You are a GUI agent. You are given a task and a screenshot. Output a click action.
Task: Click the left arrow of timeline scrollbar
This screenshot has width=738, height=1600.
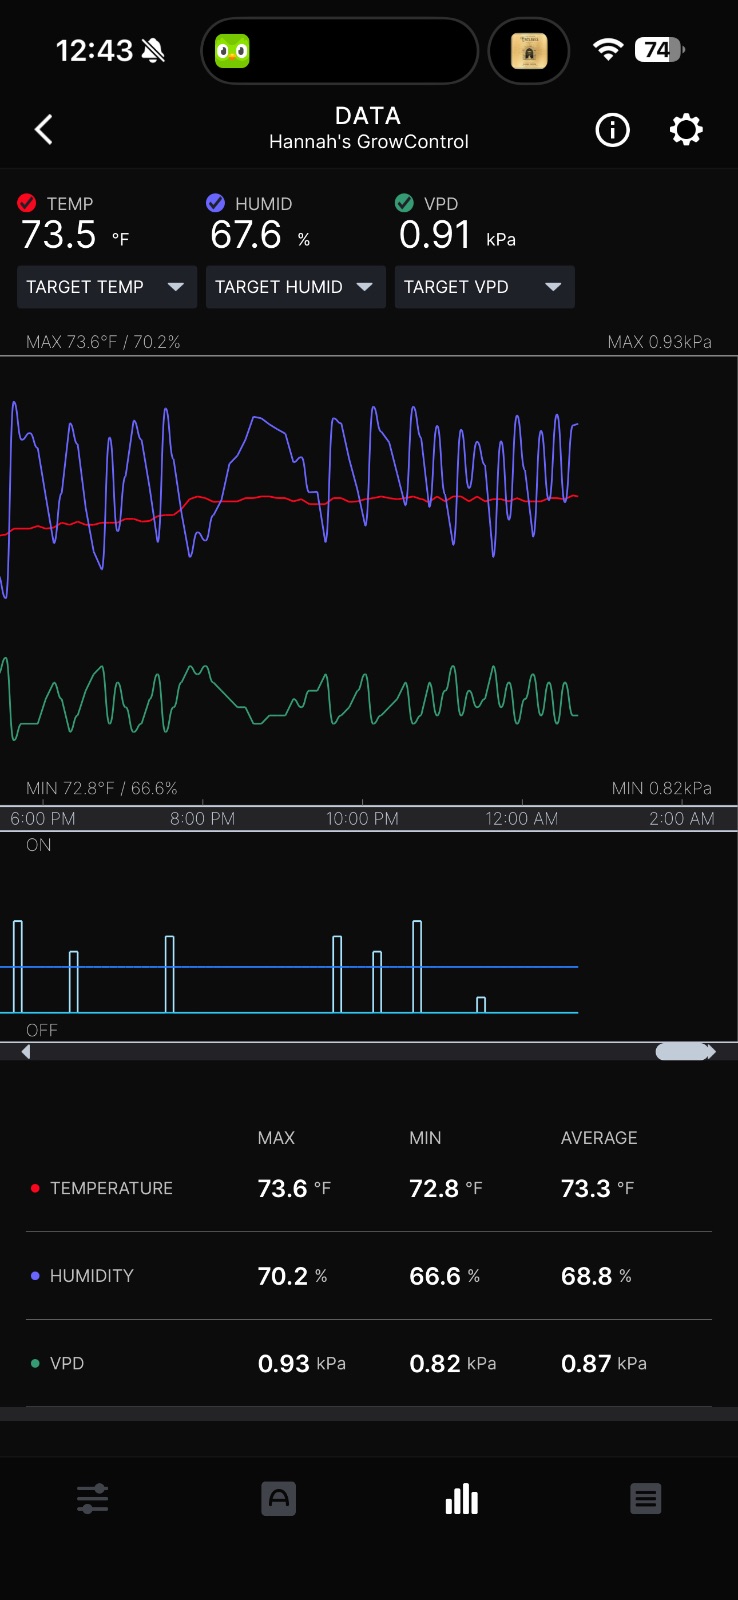point(26,1051)
